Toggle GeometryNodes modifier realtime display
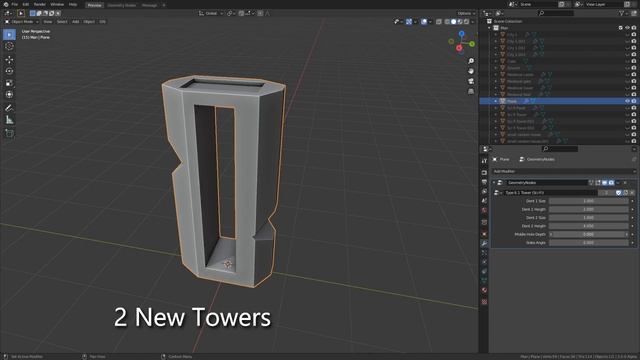 tap(604, 183)
